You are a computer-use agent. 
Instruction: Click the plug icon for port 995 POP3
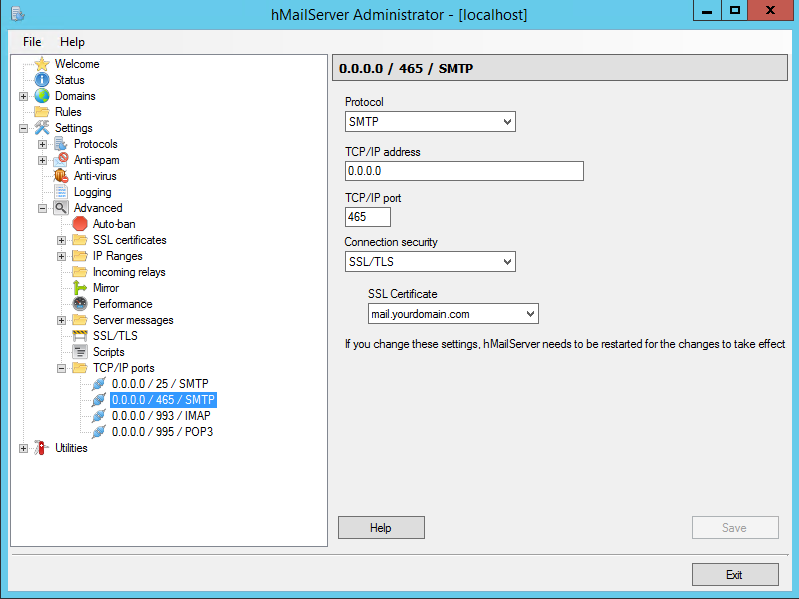coord(99,432)
